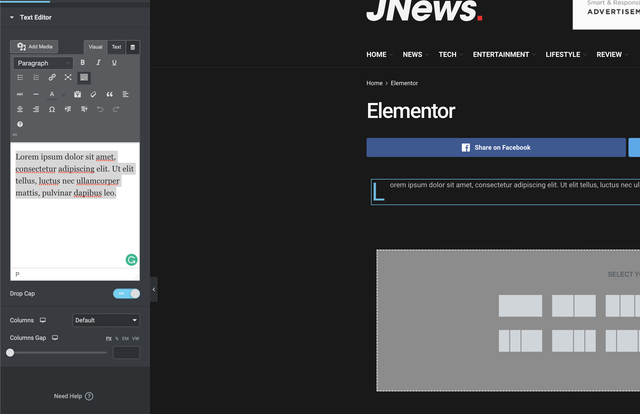Screen dimensions: 640x414
Task: Click the text color A icon
Action: (x=52, y=94)
